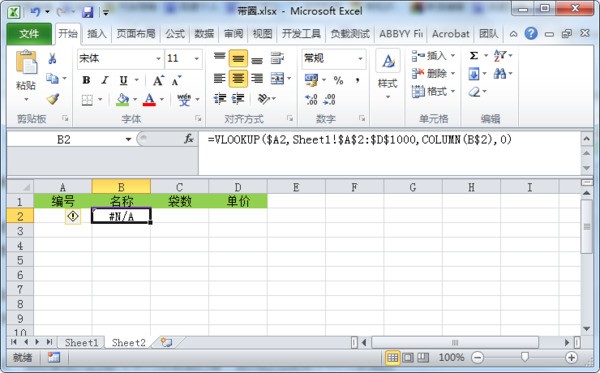The width and height of the screenshot is (600, 373).
Task: Apply percent style
Action: pos(338,80)
